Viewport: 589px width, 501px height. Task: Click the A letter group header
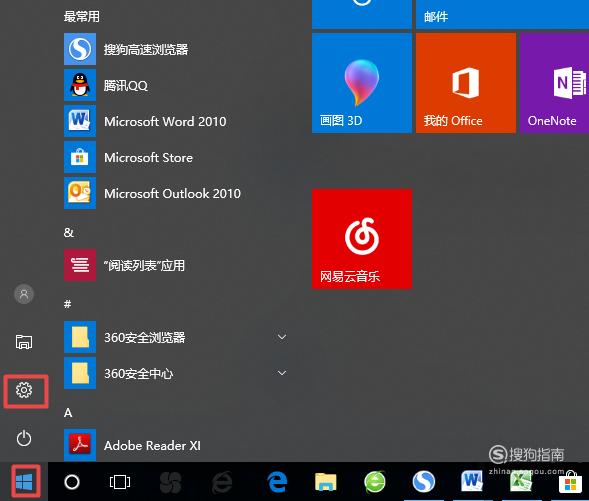[x=68, y=413]
